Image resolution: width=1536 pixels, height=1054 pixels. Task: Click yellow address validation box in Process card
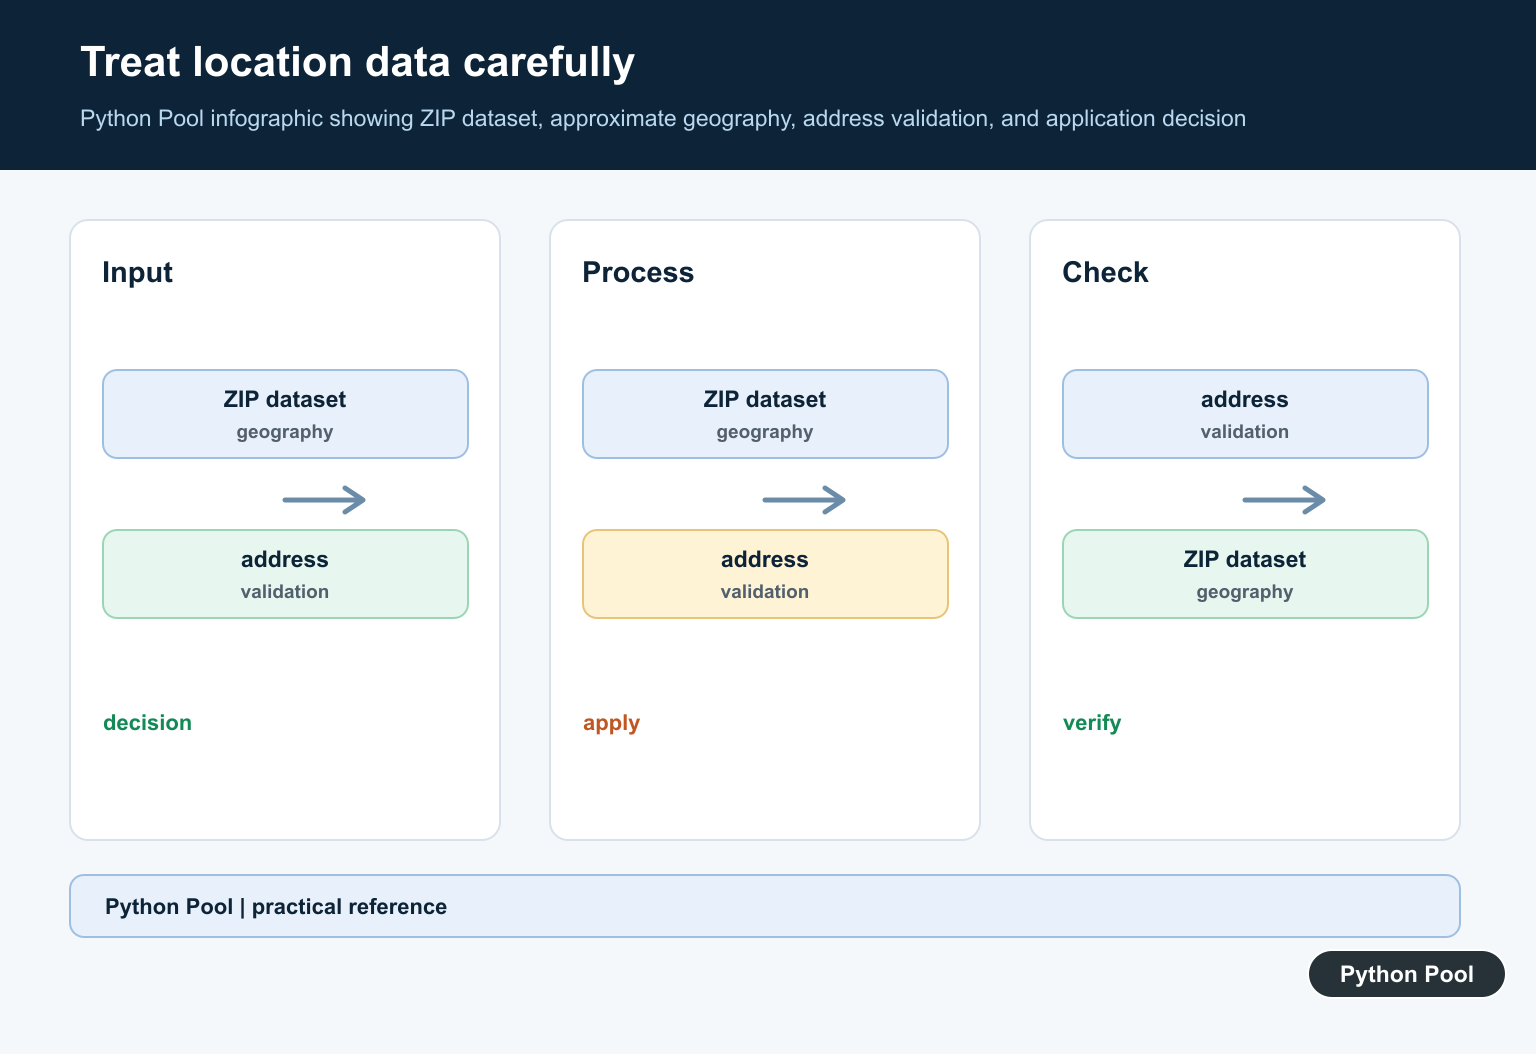(x=765, y=574)
